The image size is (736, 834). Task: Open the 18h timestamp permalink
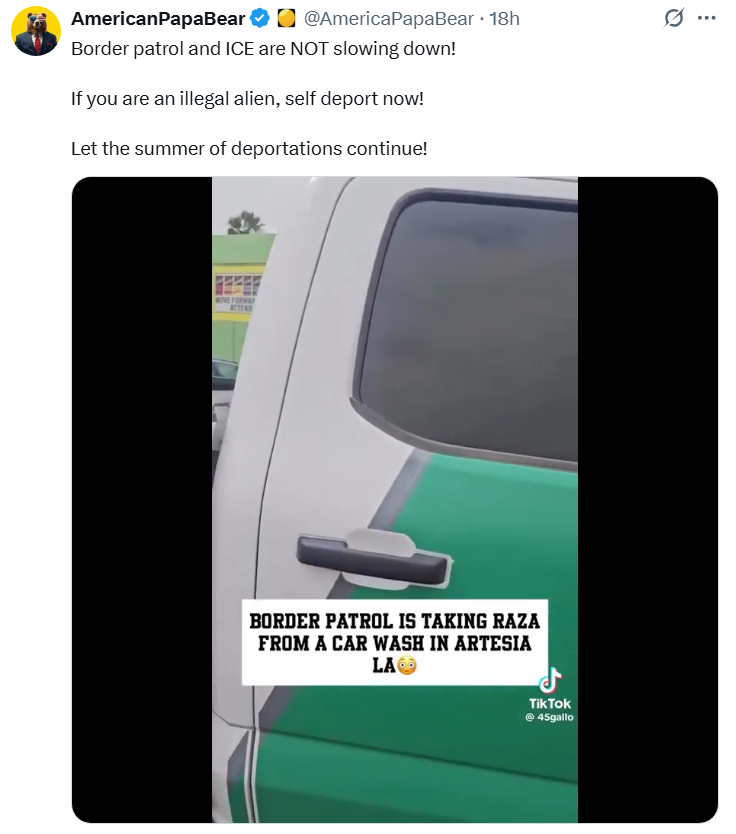504,19
